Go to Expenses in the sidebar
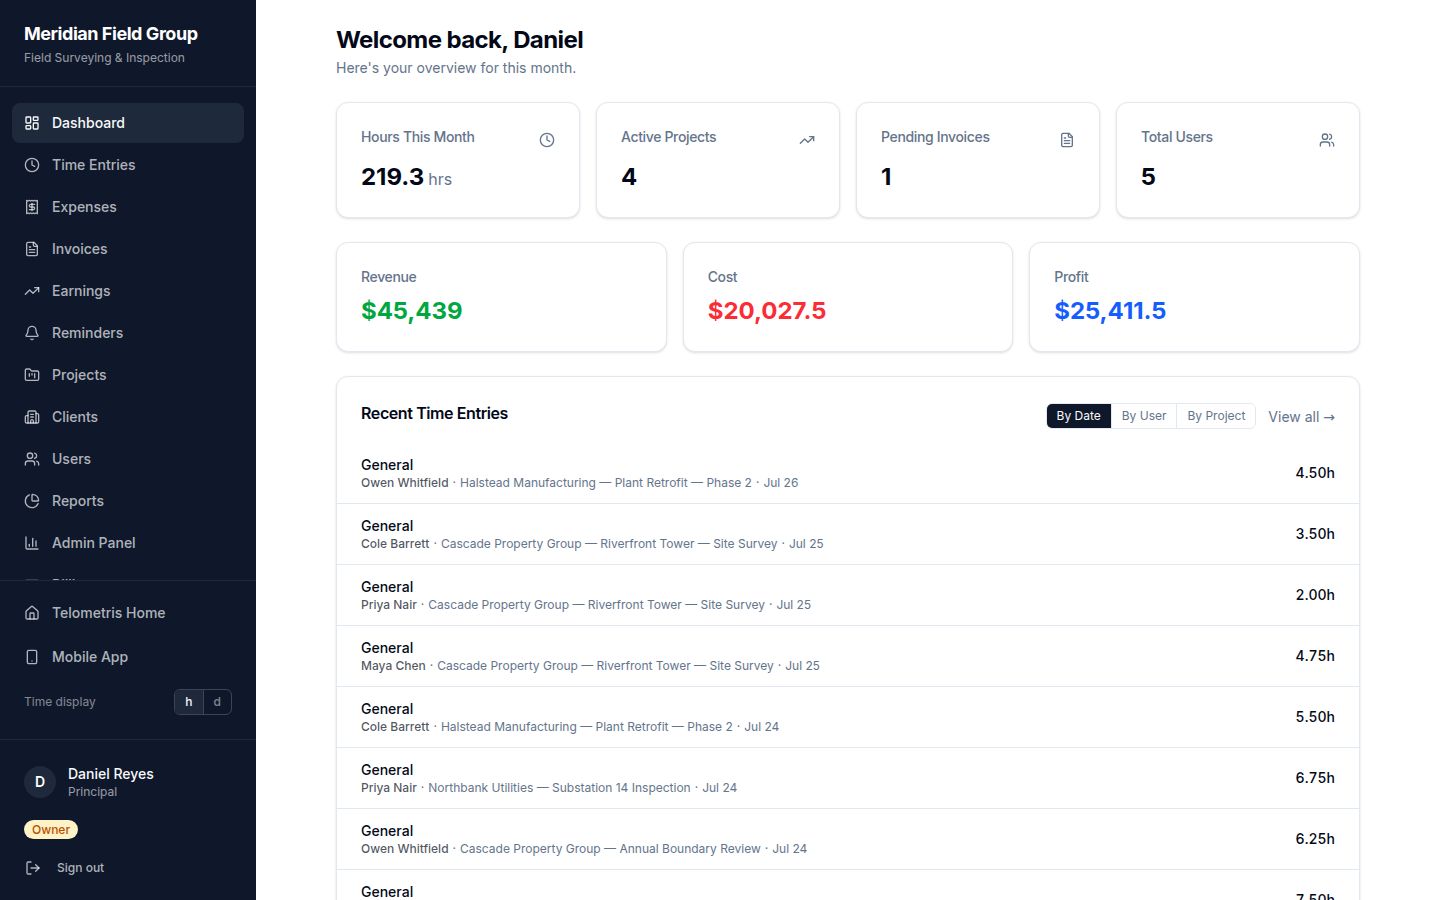 coord(128,207)
